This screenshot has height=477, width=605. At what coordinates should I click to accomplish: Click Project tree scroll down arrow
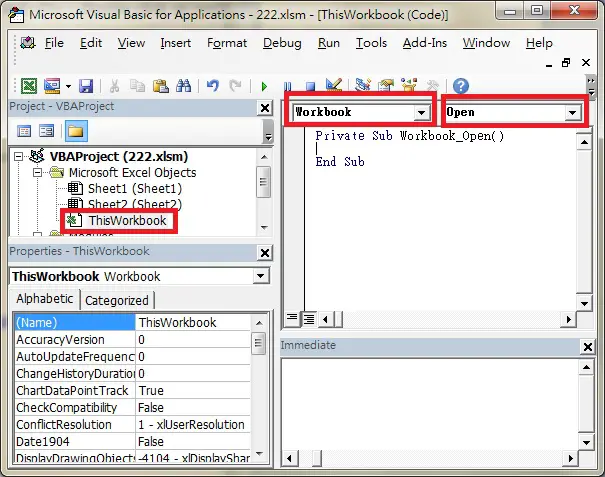tap(264, 228)
